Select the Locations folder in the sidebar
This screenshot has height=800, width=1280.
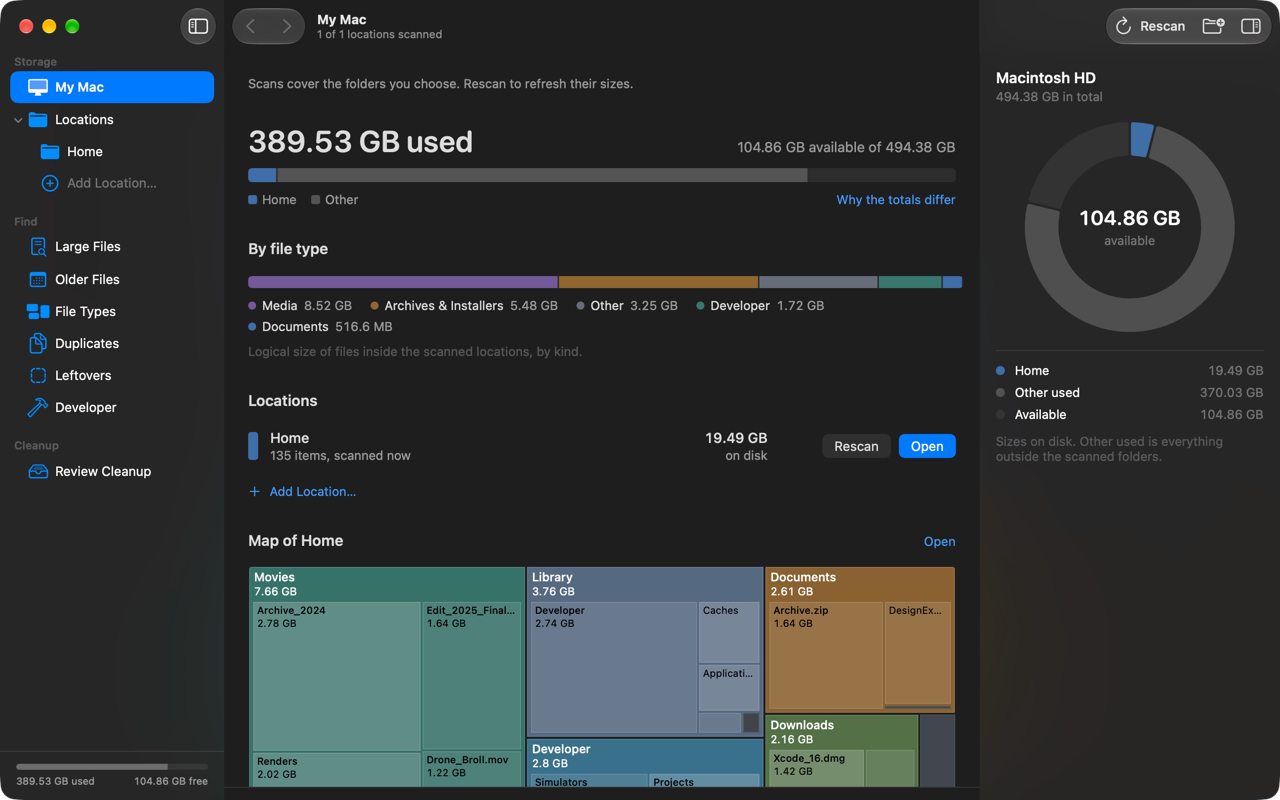(x=112, y=119)
